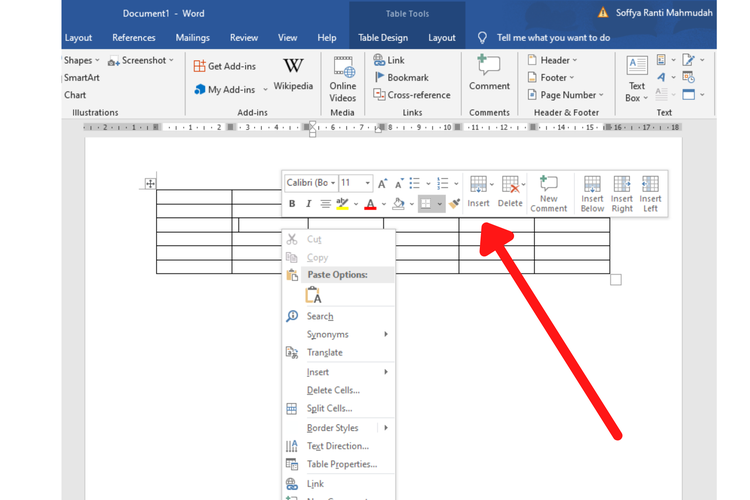Click Search in context menu
Screen dimensions: 750x500
click(339, 316)
